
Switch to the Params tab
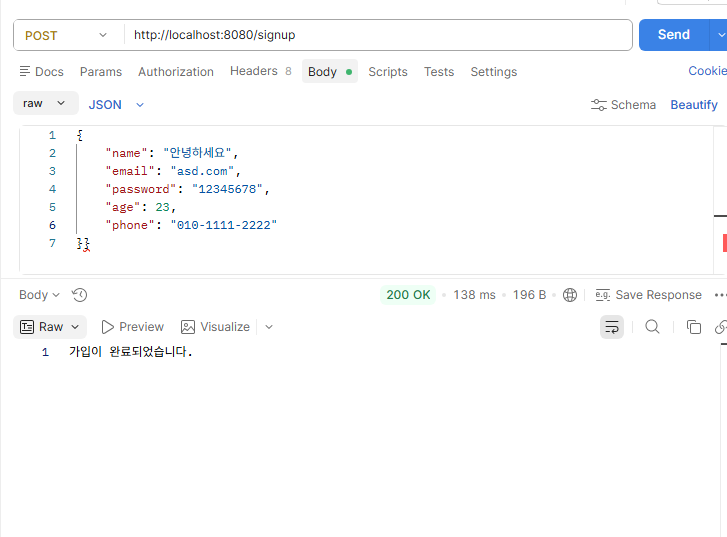[101, 72]
